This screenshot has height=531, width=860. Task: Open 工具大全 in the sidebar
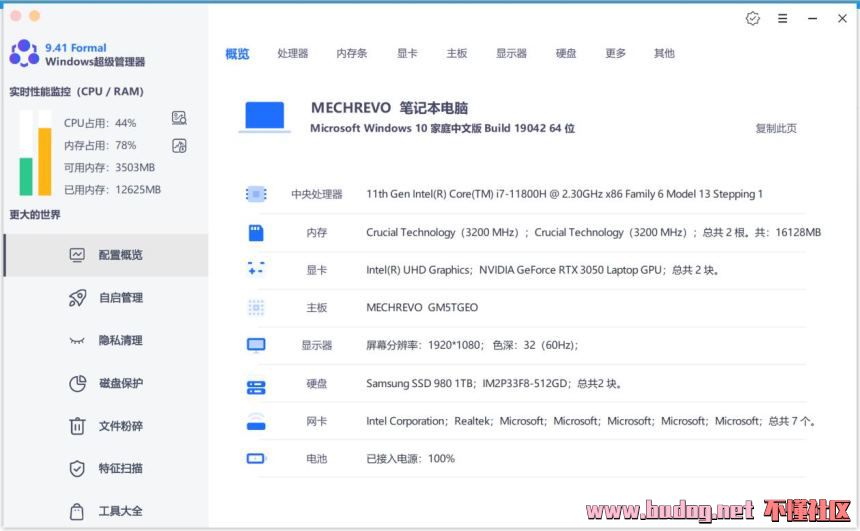[106, 511]
